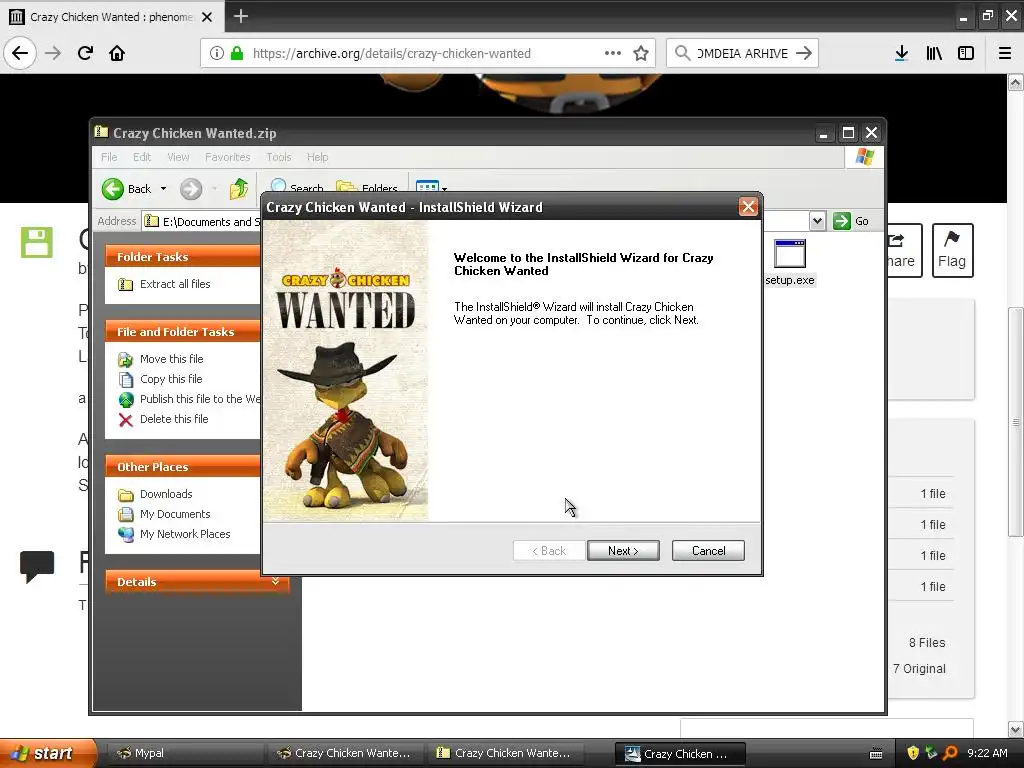The height and width of the screenshot is (768, 1024).
Task: Click the Go button beside address bar
Action: [x=852, y=221]
